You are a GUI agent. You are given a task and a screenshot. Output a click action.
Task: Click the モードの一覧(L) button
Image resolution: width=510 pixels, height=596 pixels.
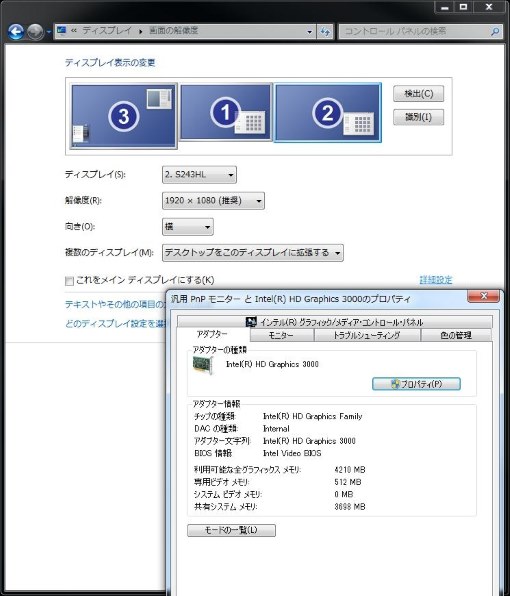(231, 530)
